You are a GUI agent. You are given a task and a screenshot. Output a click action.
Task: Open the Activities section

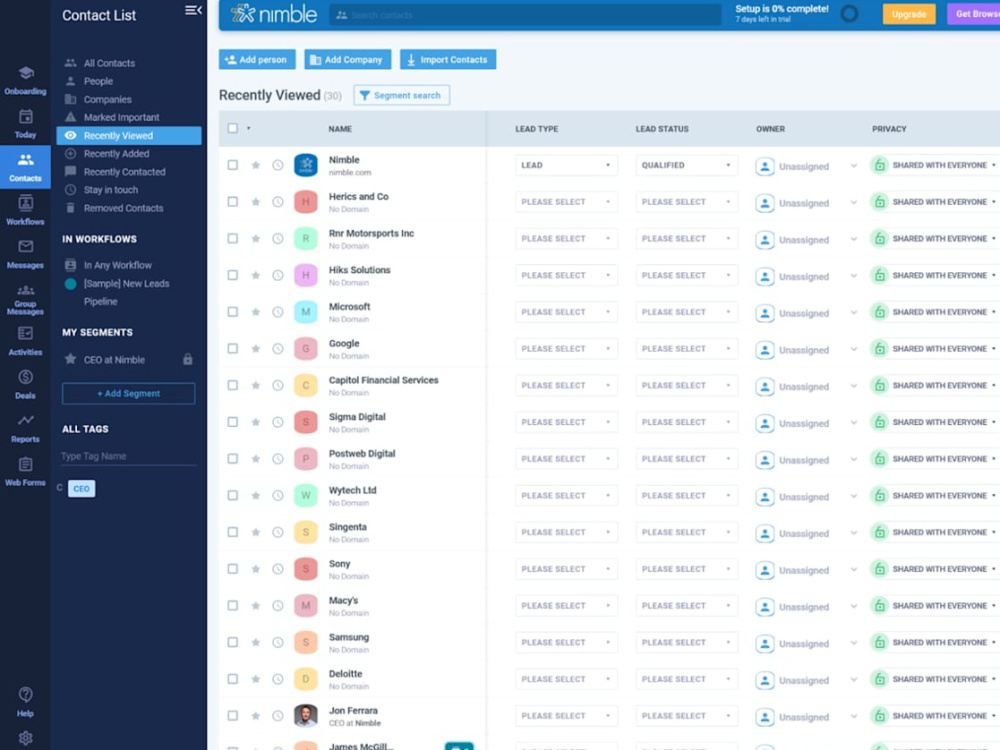(26, 341)
